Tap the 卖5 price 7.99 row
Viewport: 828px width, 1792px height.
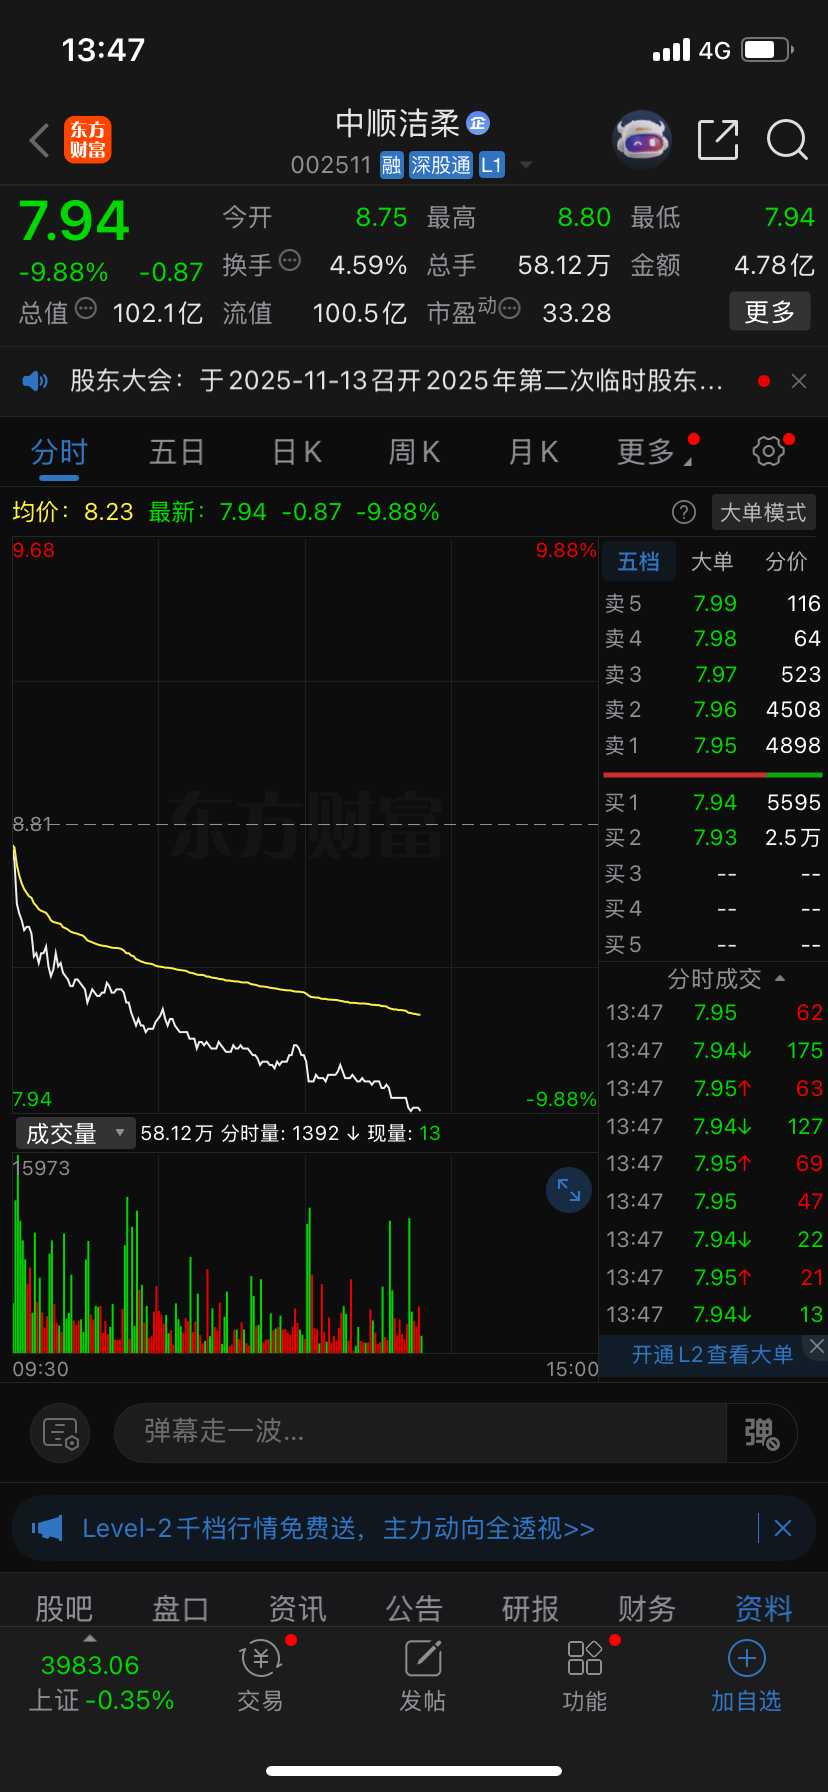click(713, 603)
